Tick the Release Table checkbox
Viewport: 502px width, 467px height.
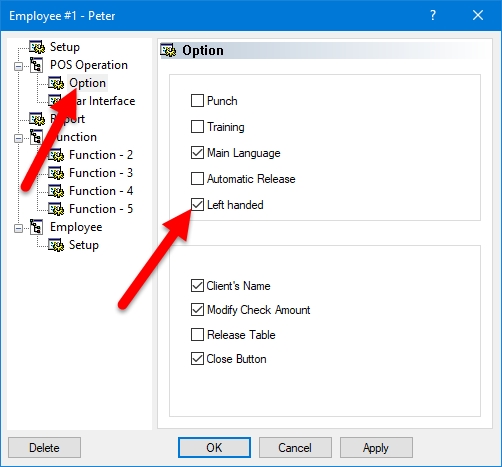tap(197, 335)
